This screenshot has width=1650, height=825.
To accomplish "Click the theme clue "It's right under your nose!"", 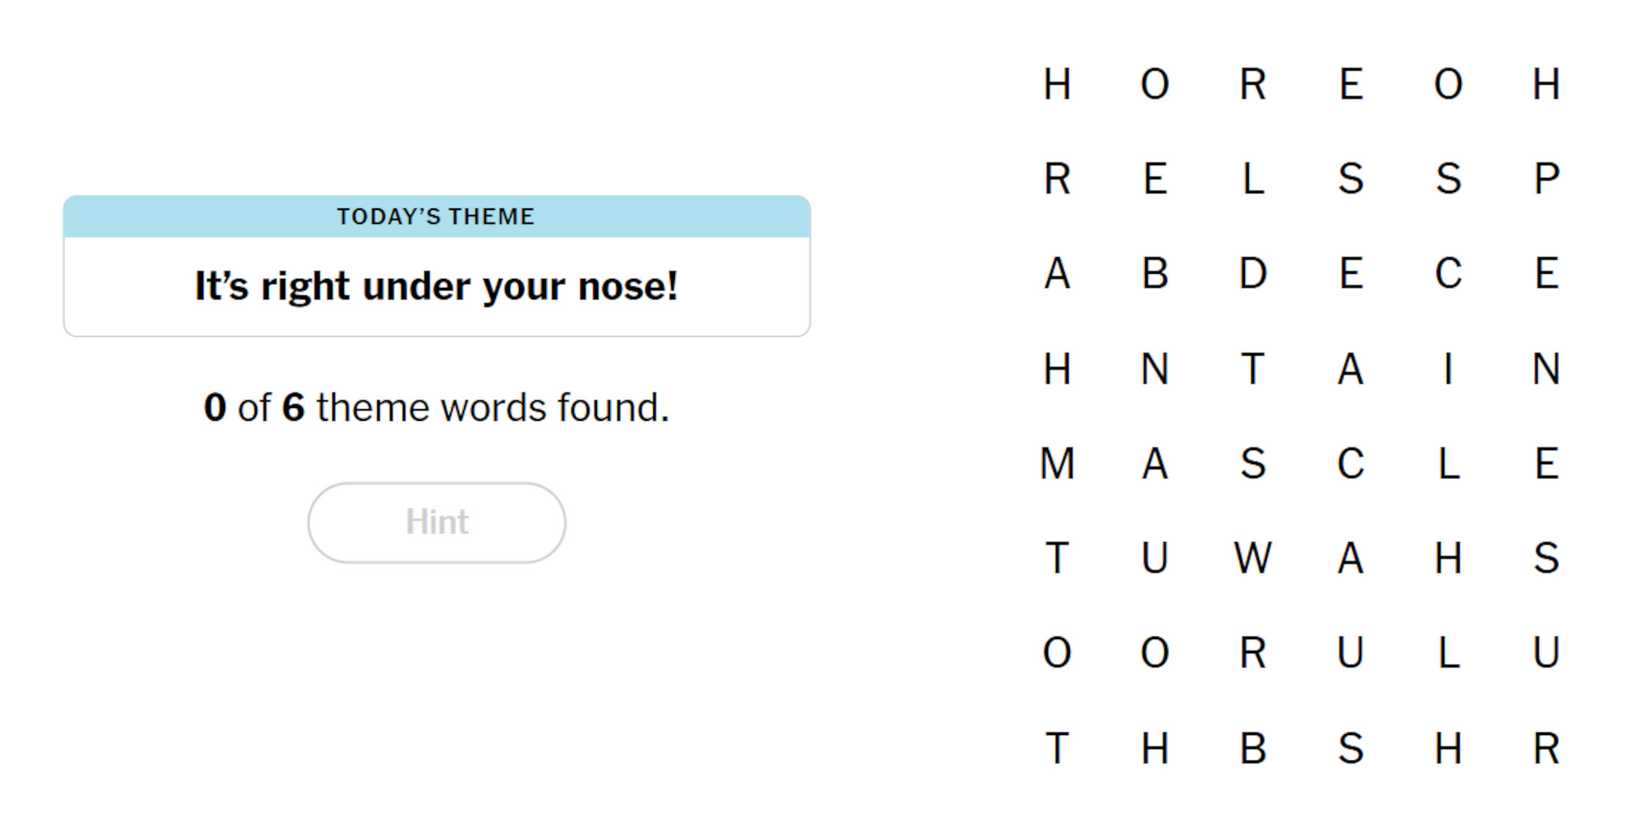I will (x=436, y=286).
